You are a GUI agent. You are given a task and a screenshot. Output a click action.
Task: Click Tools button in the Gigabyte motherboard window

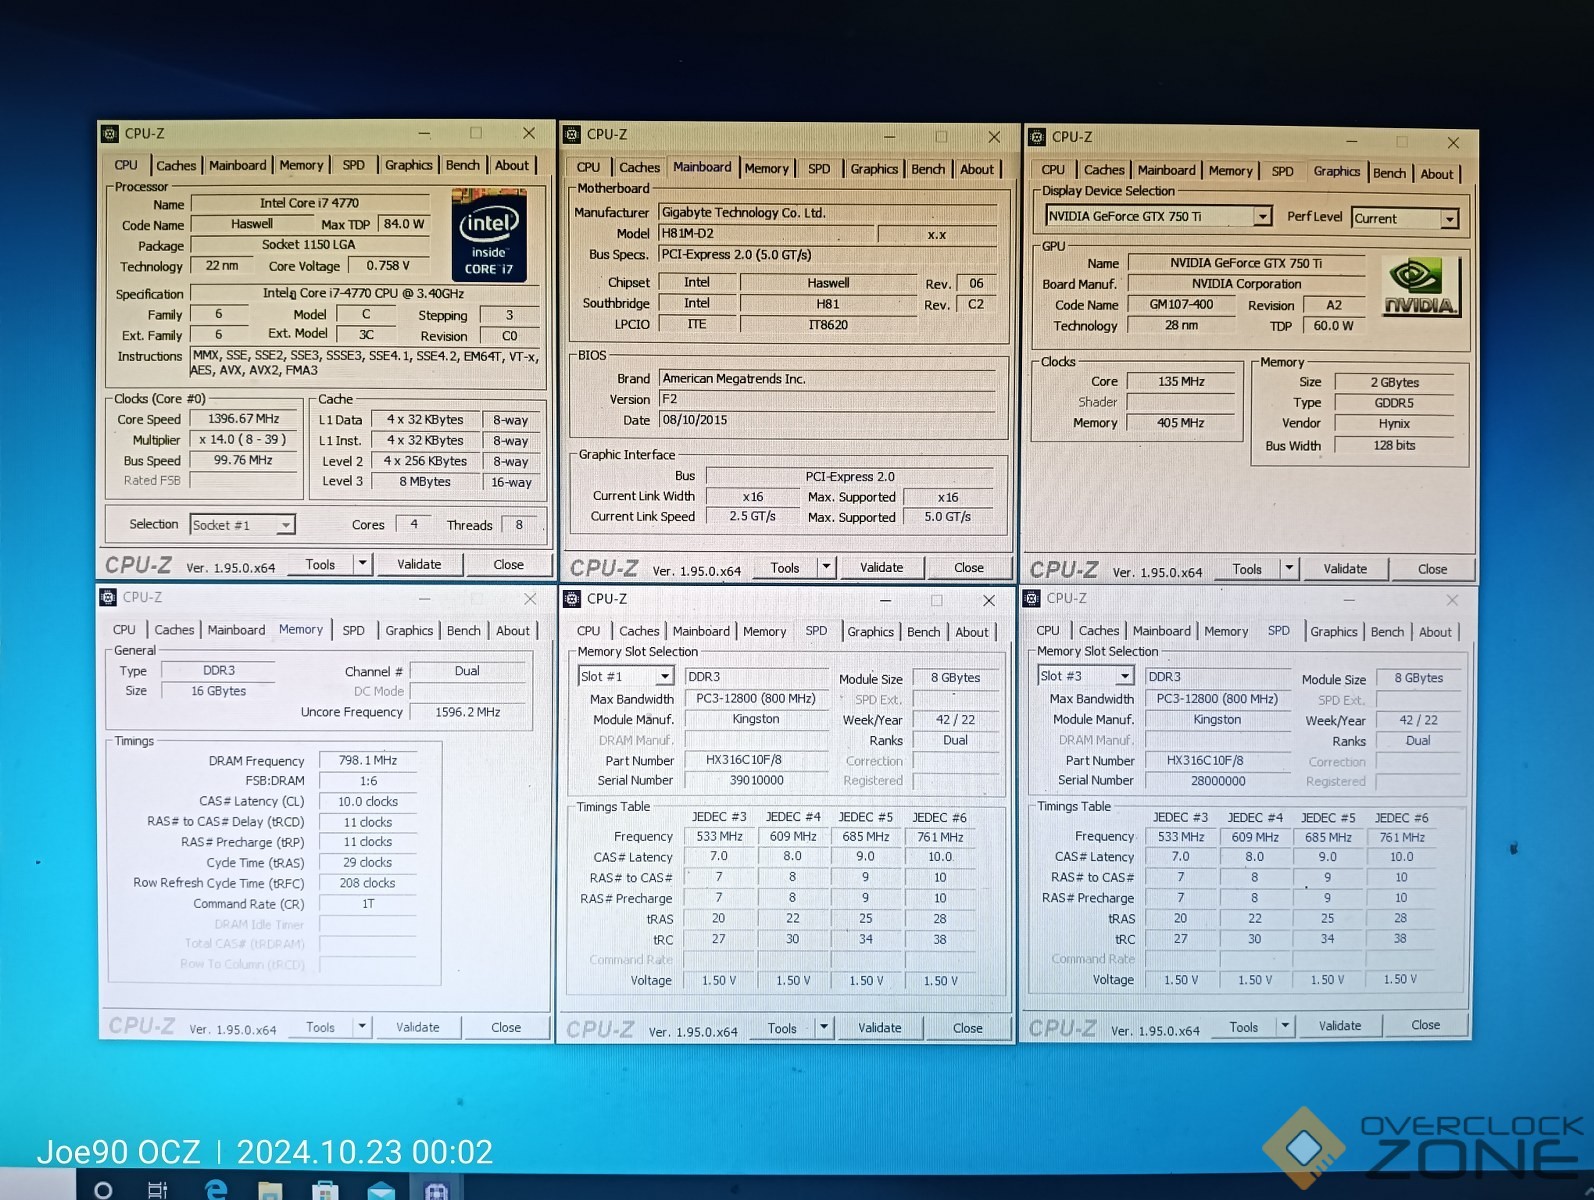(x=785, y=568)
